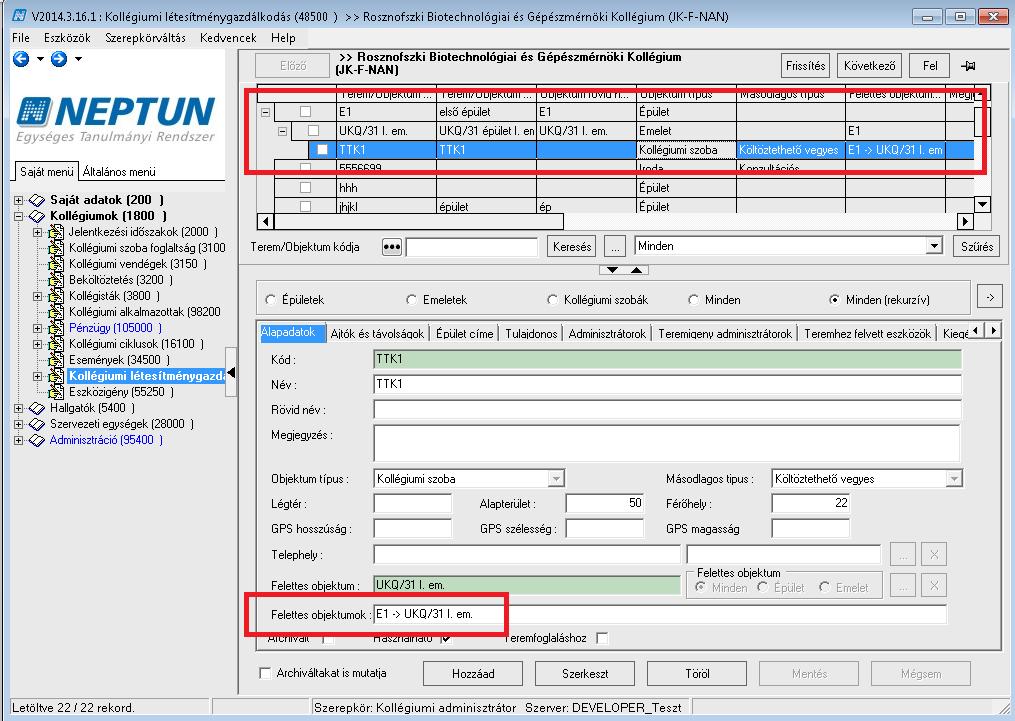
Task: Click the Kollégiumi ciklusok icon
Action: point(56,344)
